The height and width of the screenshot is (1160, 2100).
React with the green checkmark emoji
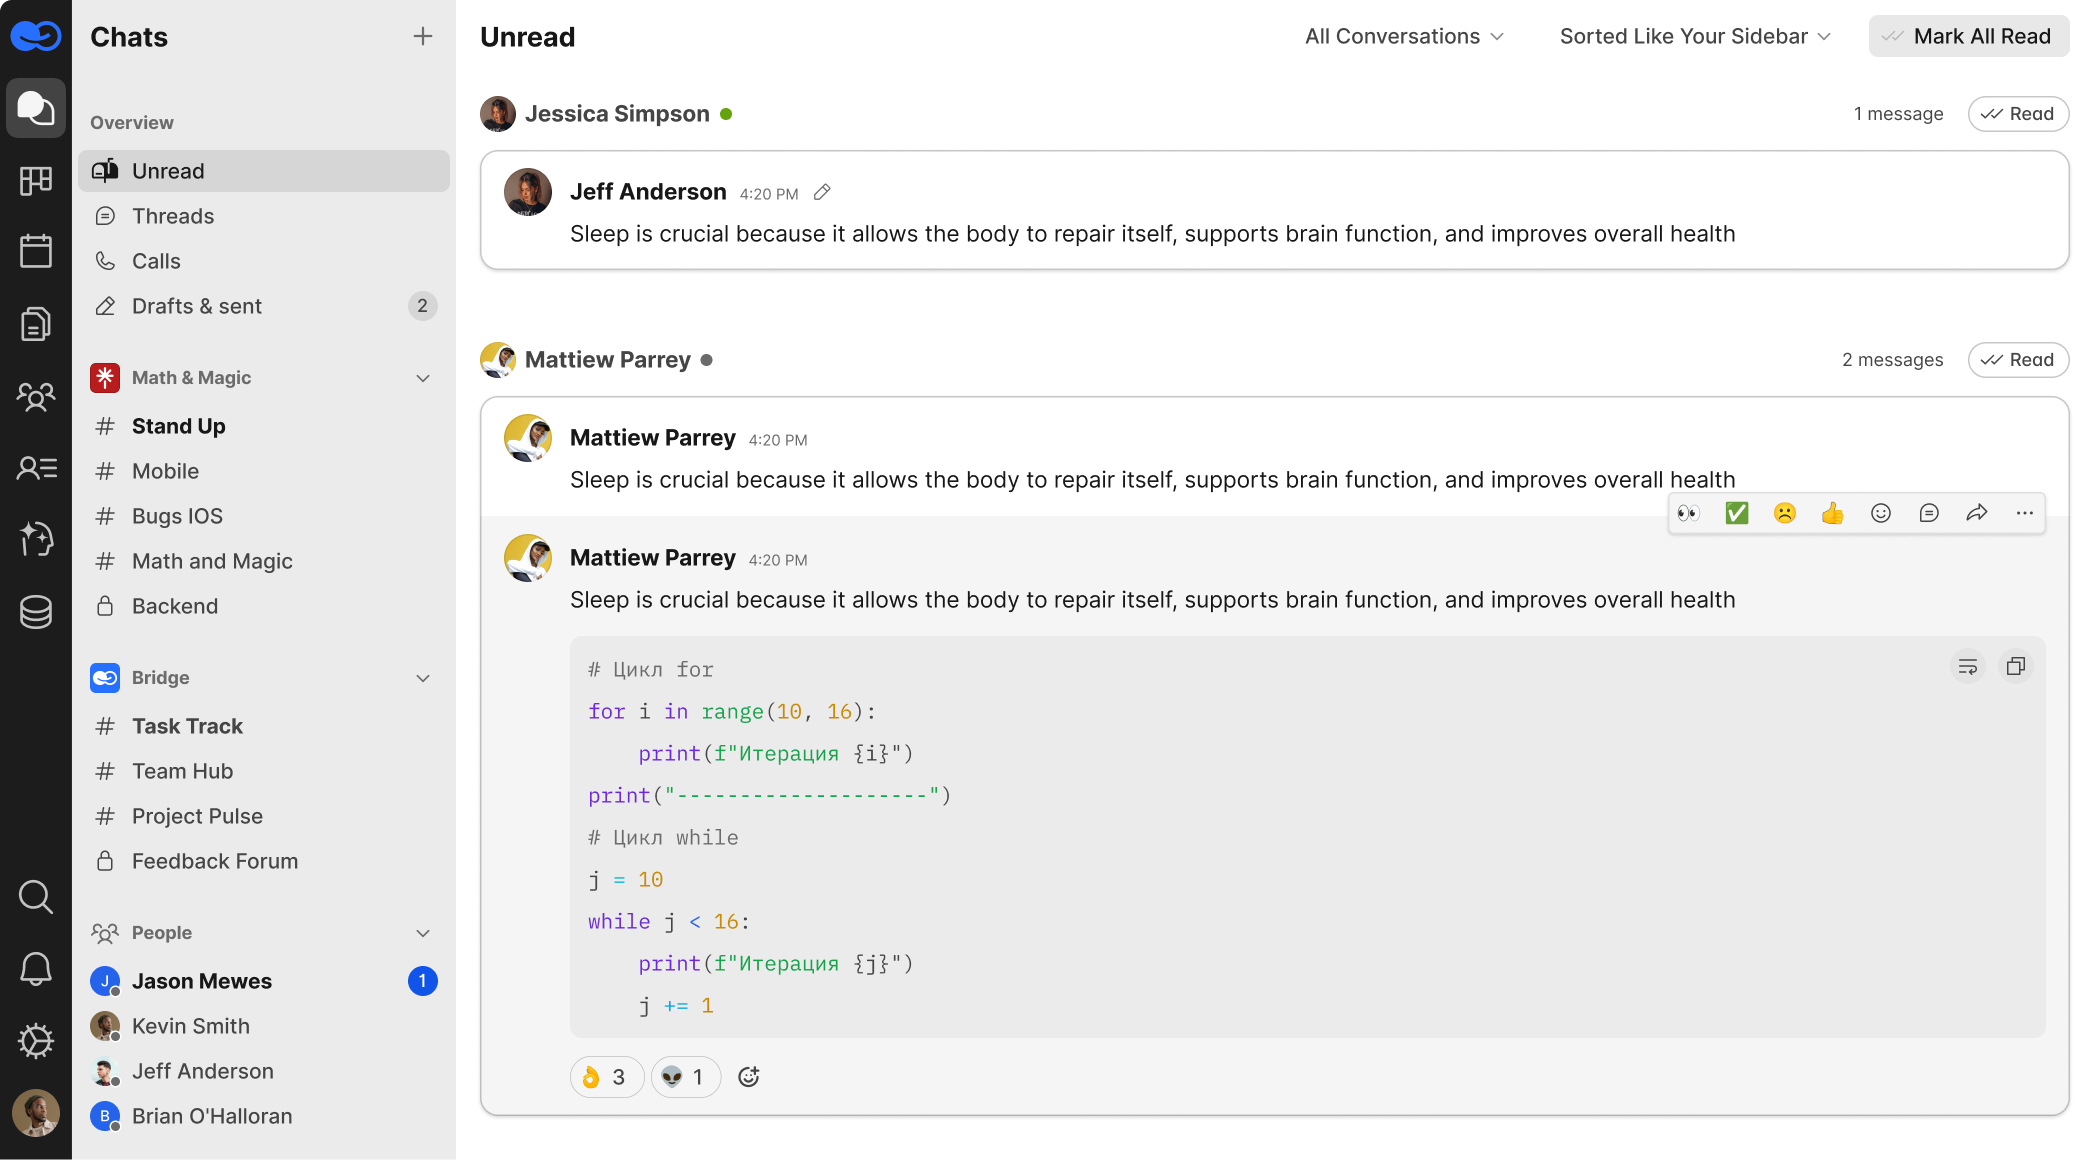(1737, 514)
